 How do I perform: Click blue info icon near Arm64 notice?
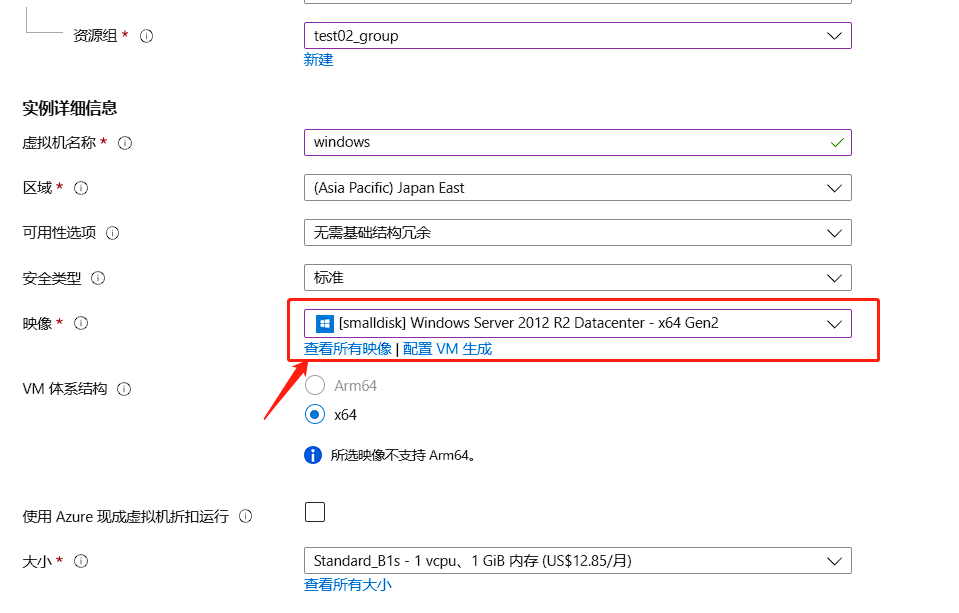(313, 455)
